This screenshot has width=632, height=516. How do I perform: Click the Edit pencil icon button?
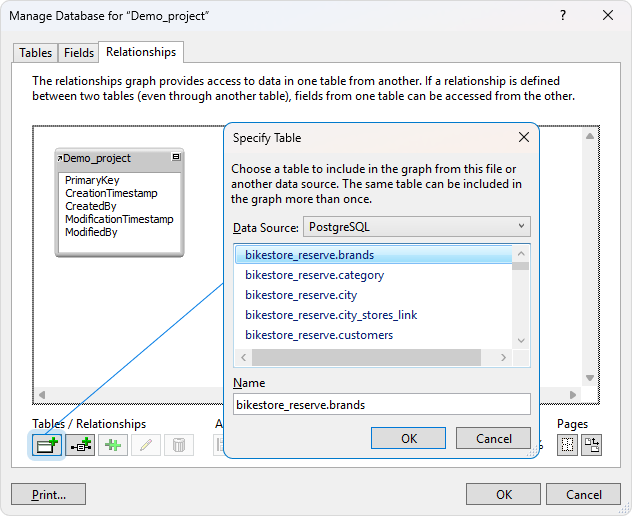click(x=146, y=445)
